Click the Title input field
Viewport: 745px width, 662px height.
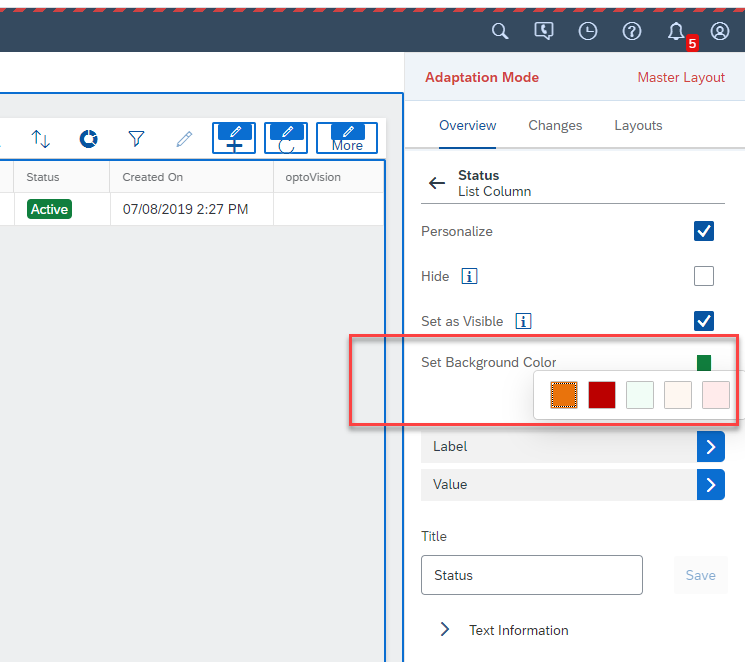pyautogui.click(x=532, y=575)
